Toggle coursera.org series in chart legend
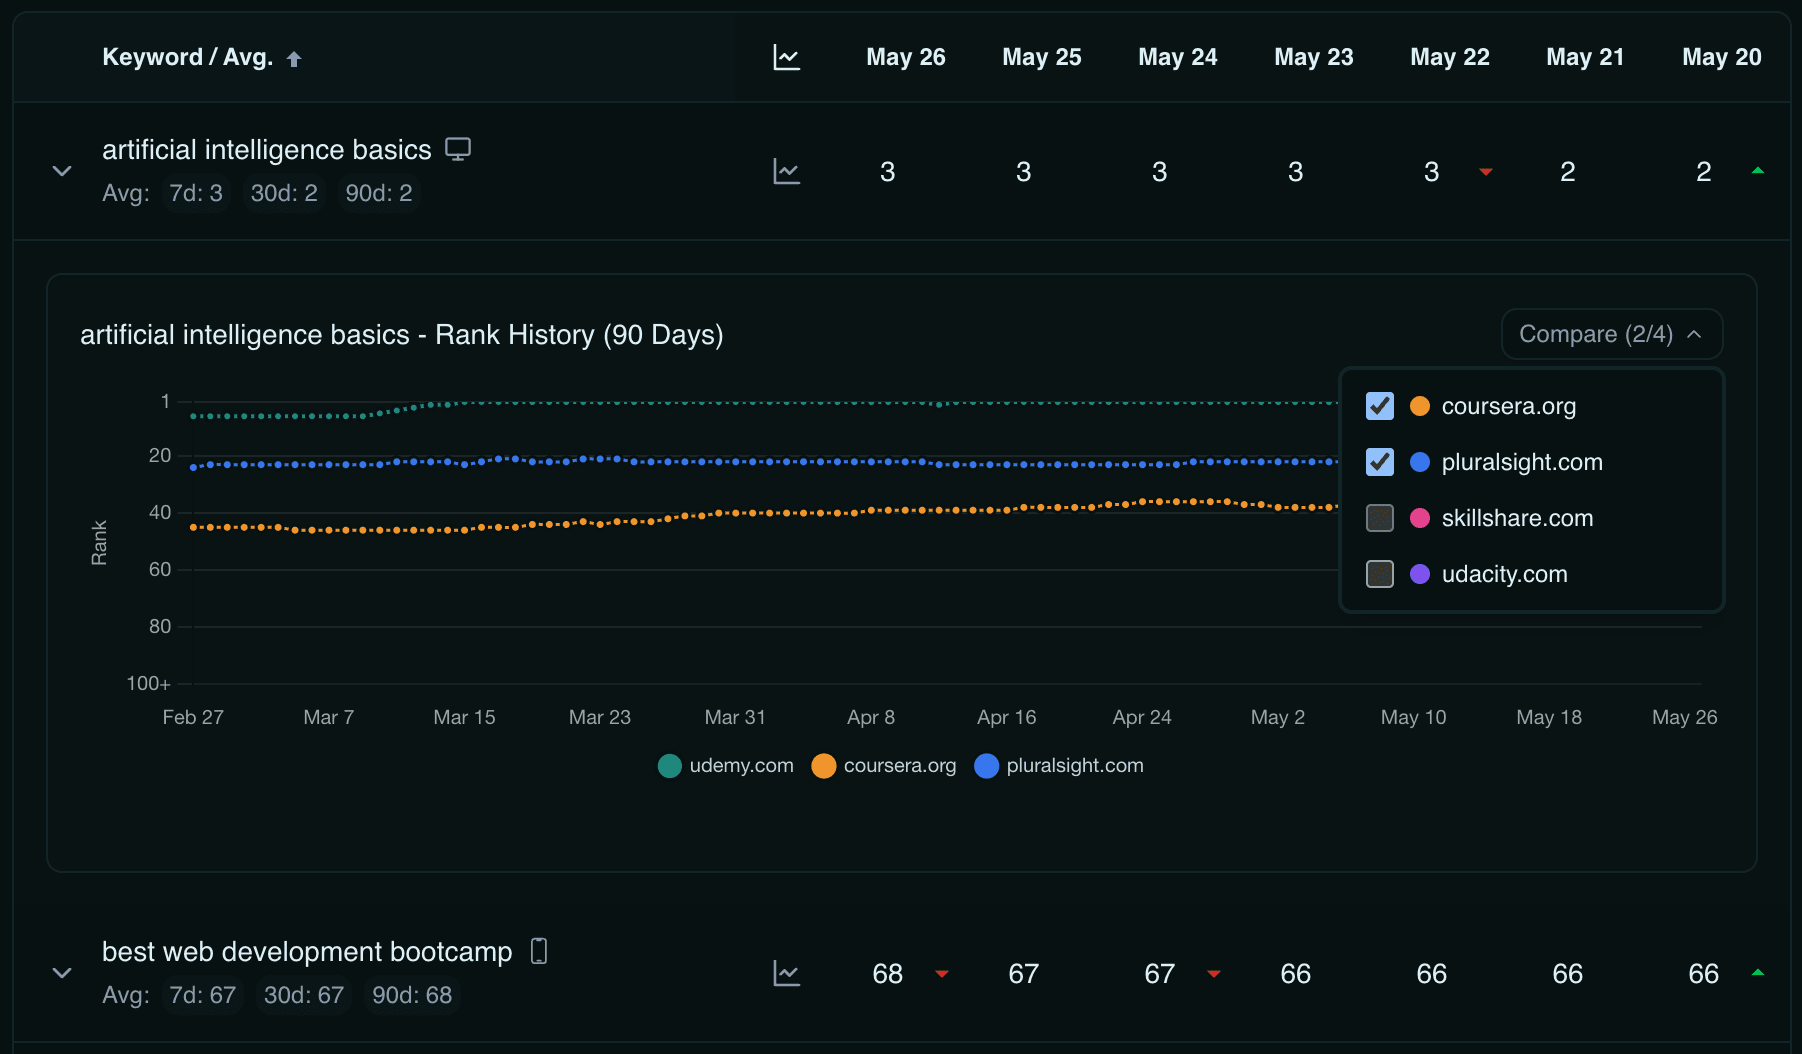The height and width of the screenshot is (1054, 1802). (x=884, y=766)
